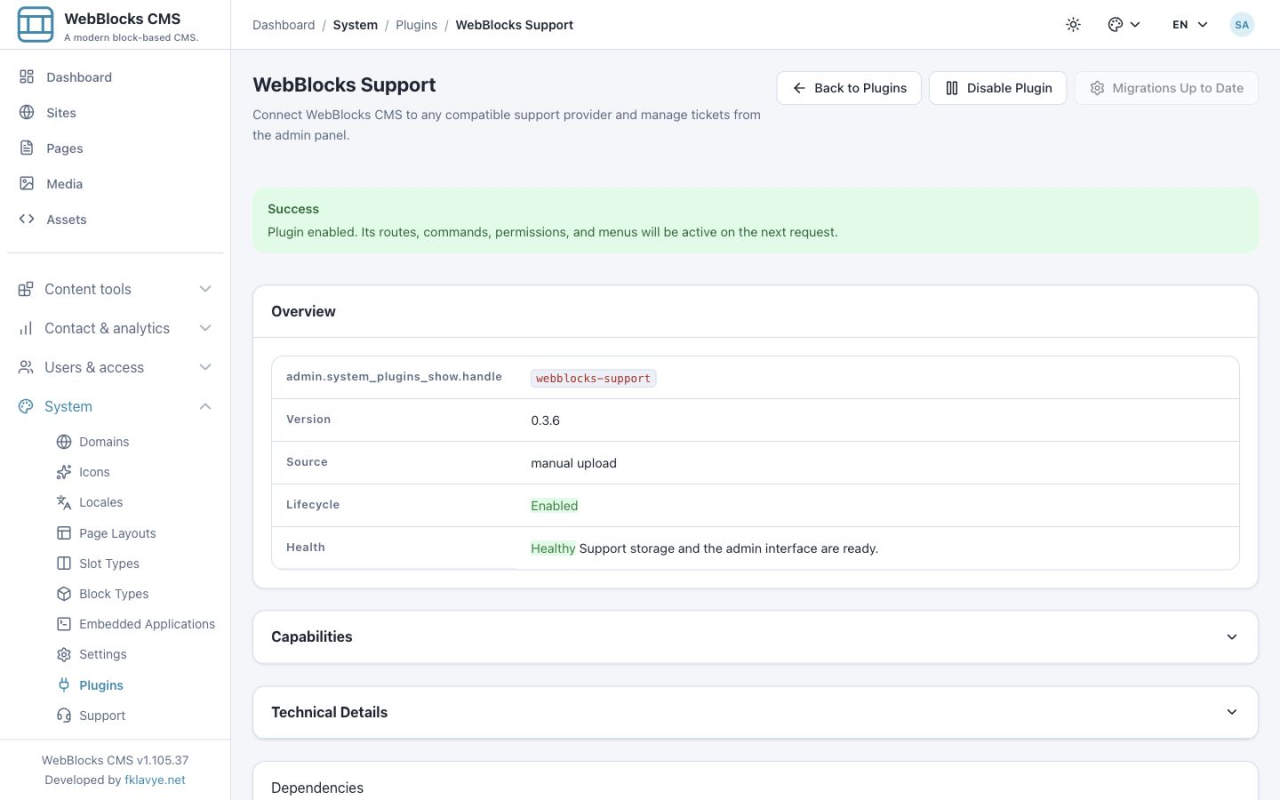
Task: Click the System breadcrumb item
Action: [355, 25]
